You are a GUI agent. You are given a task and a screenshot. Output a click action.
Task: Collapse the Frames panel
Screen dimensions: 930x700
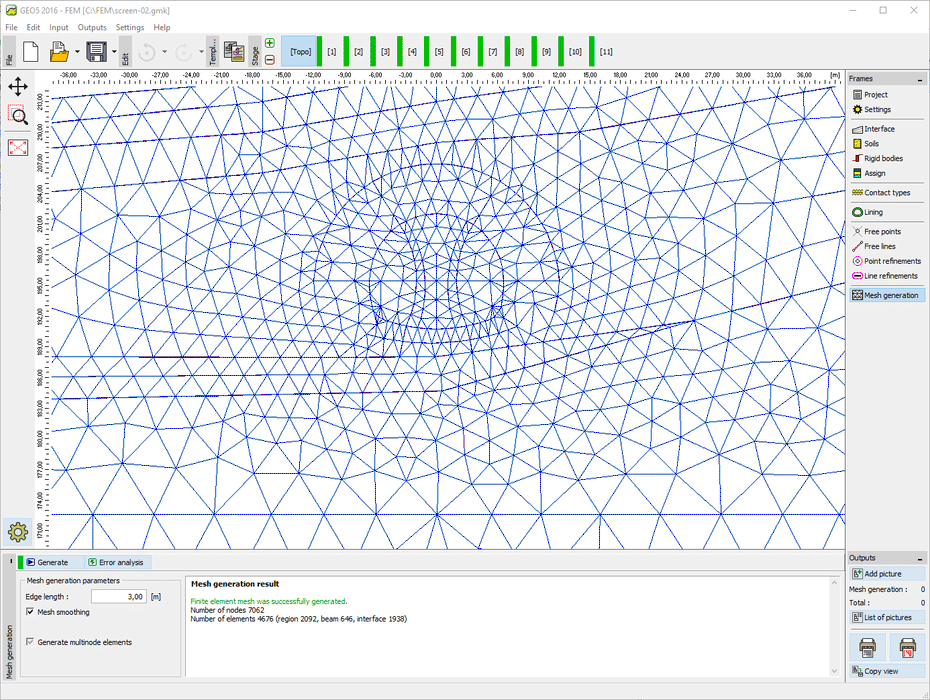point(919,79)
